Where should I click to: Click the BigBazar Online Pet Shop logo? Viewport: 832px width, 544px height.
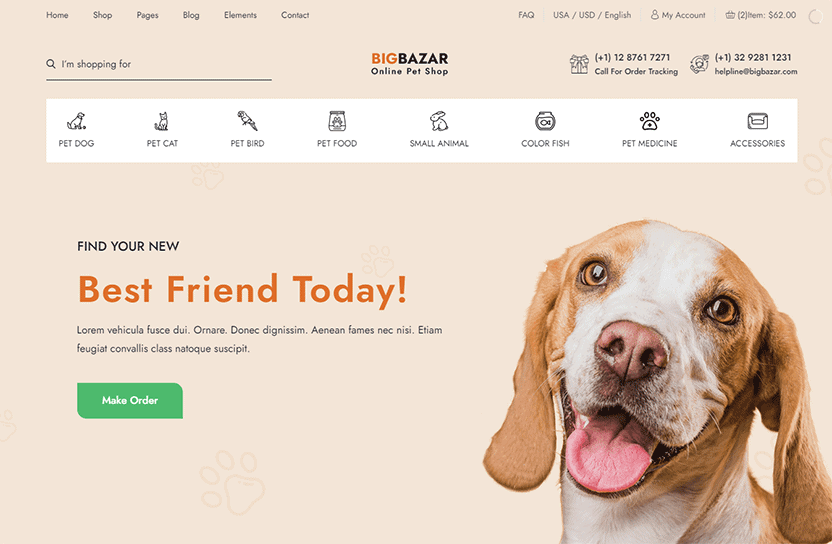point(410,64)
